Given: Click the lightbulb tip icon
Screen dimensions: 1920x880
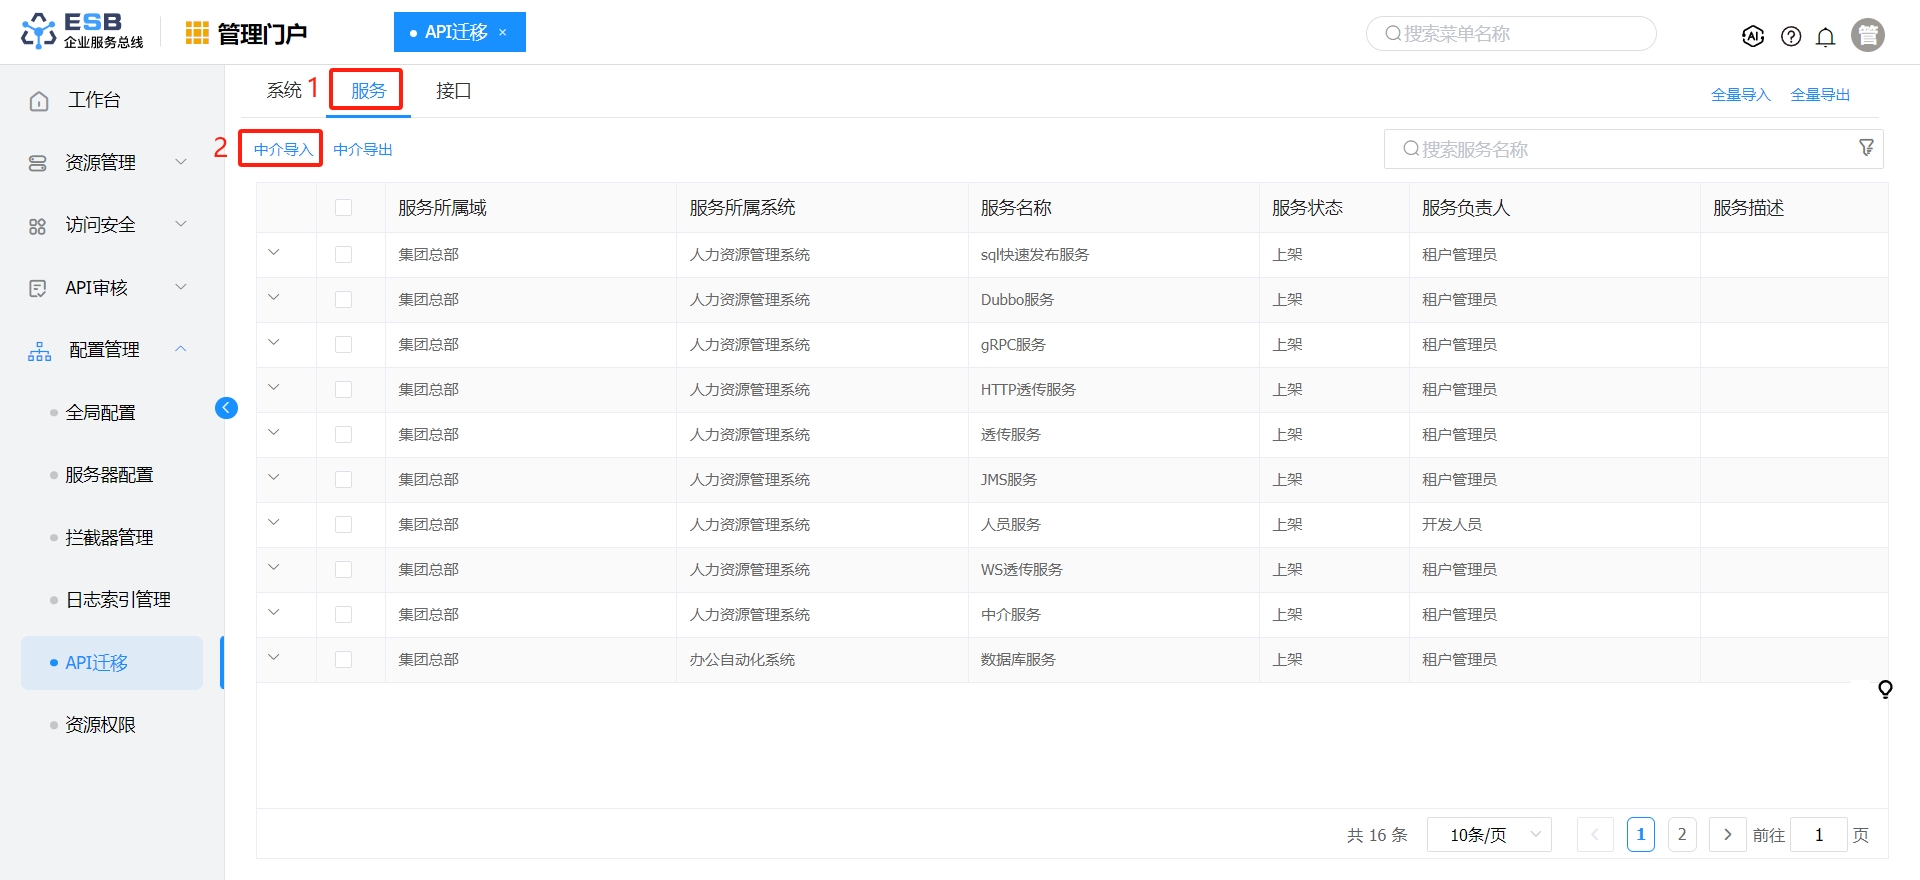Looking at the screenshot, I should point(1885,689).
